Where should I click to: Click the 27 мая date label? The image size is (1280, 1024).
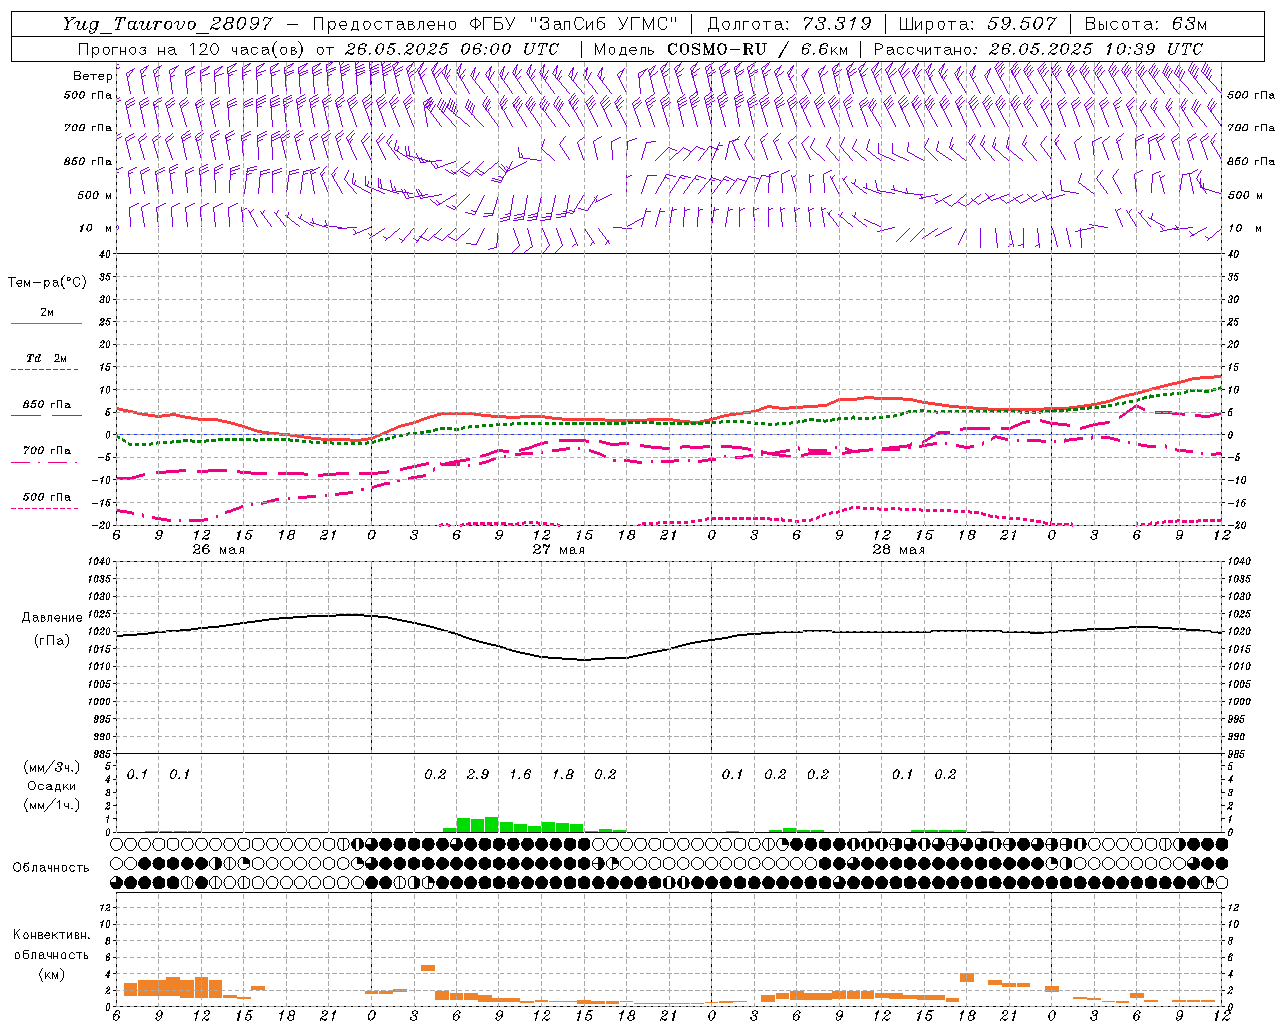pos(558,550)
